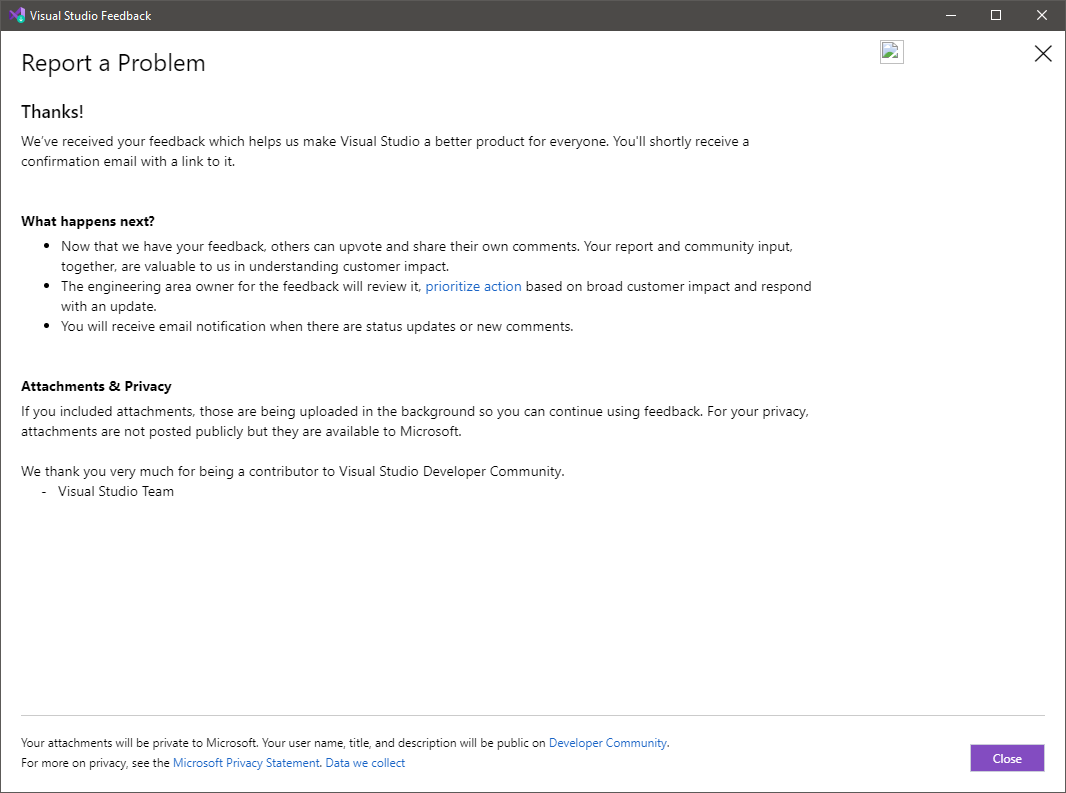Click the 'Attachments & Privacy' heading
The width and height of the screenshot is (1066, 793).
click(96, 386)
